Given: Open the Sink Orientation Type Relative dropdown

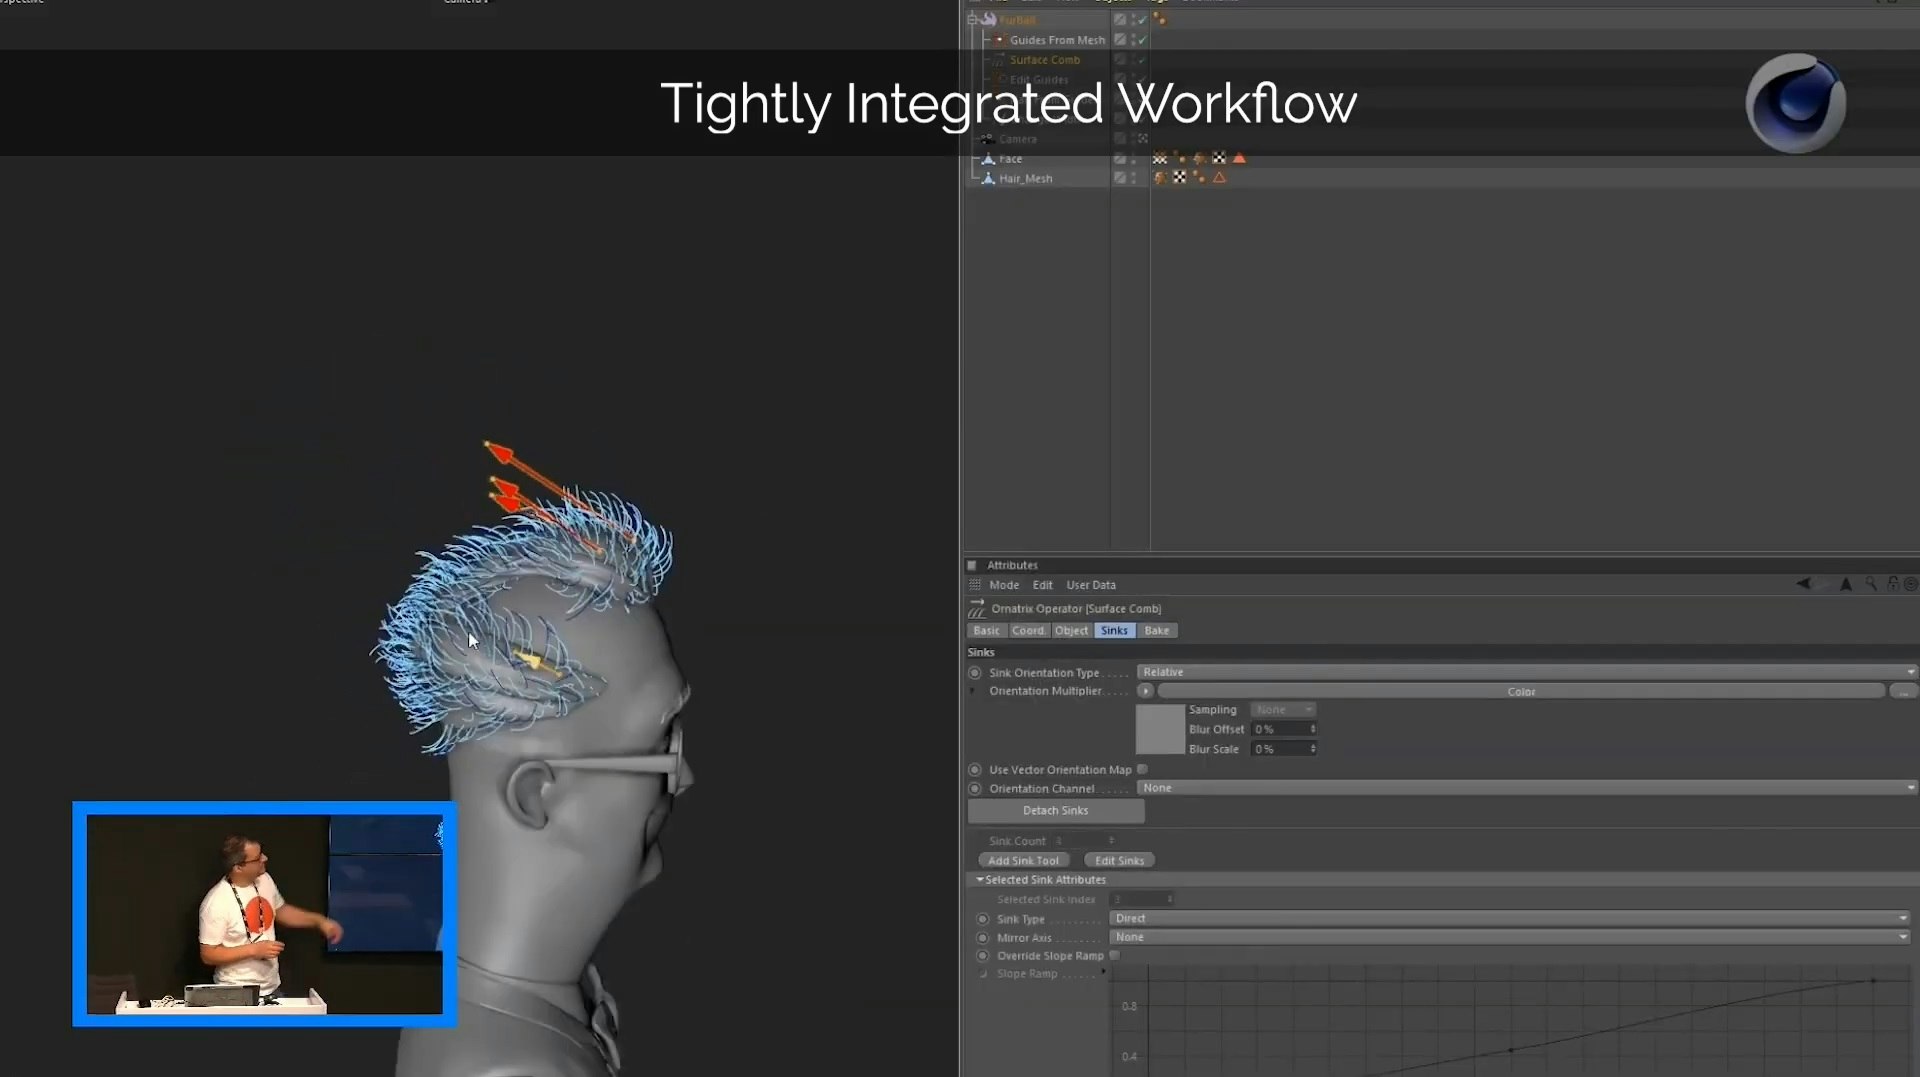Looking at the screenshot, I should pyautogui.click(x=1527, y=672).
